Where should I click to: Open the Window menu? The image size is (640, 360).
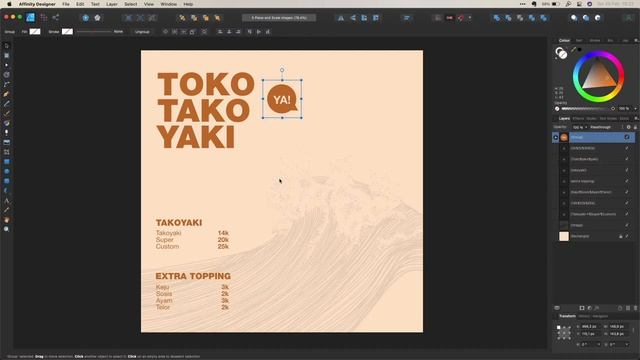click(x=169, y=4)
